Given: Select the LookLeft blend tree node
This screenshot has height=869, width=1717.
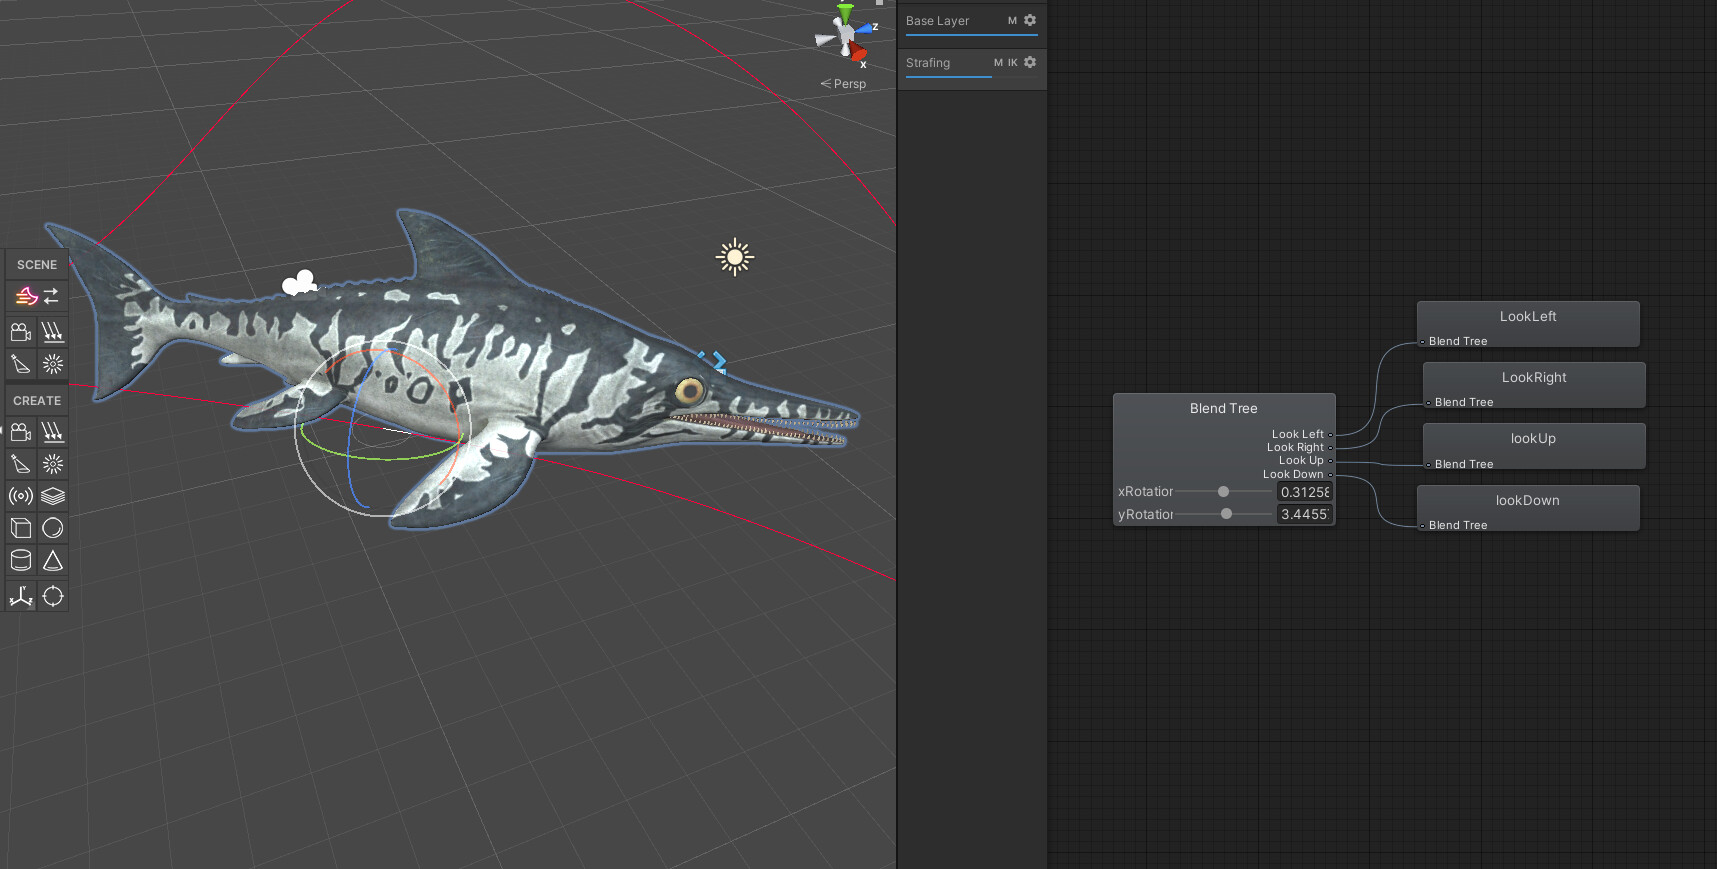Looking at the screenshot, I should pyautogui.click(x=1528, y=324).
